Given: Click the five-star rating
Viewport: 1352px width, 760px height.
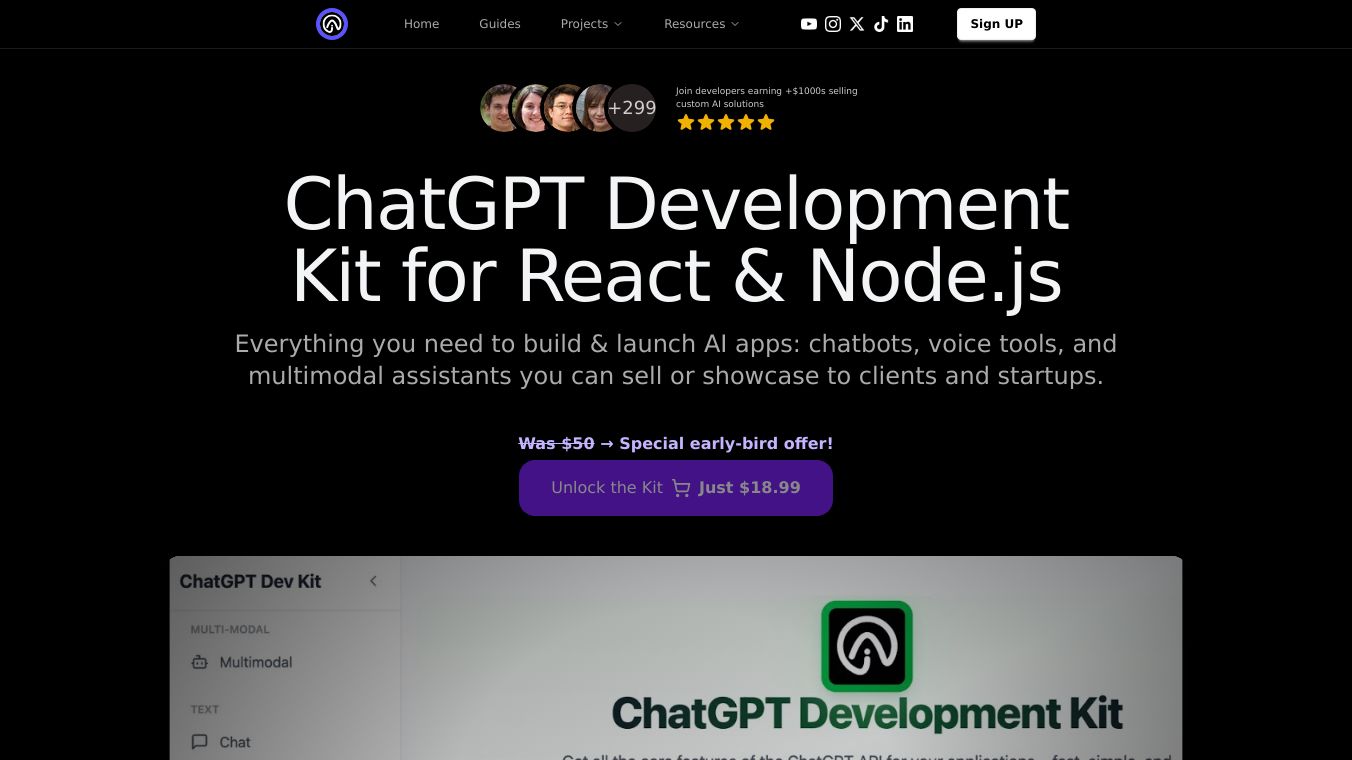Looking at the screenshot, I should coord(726,122).
